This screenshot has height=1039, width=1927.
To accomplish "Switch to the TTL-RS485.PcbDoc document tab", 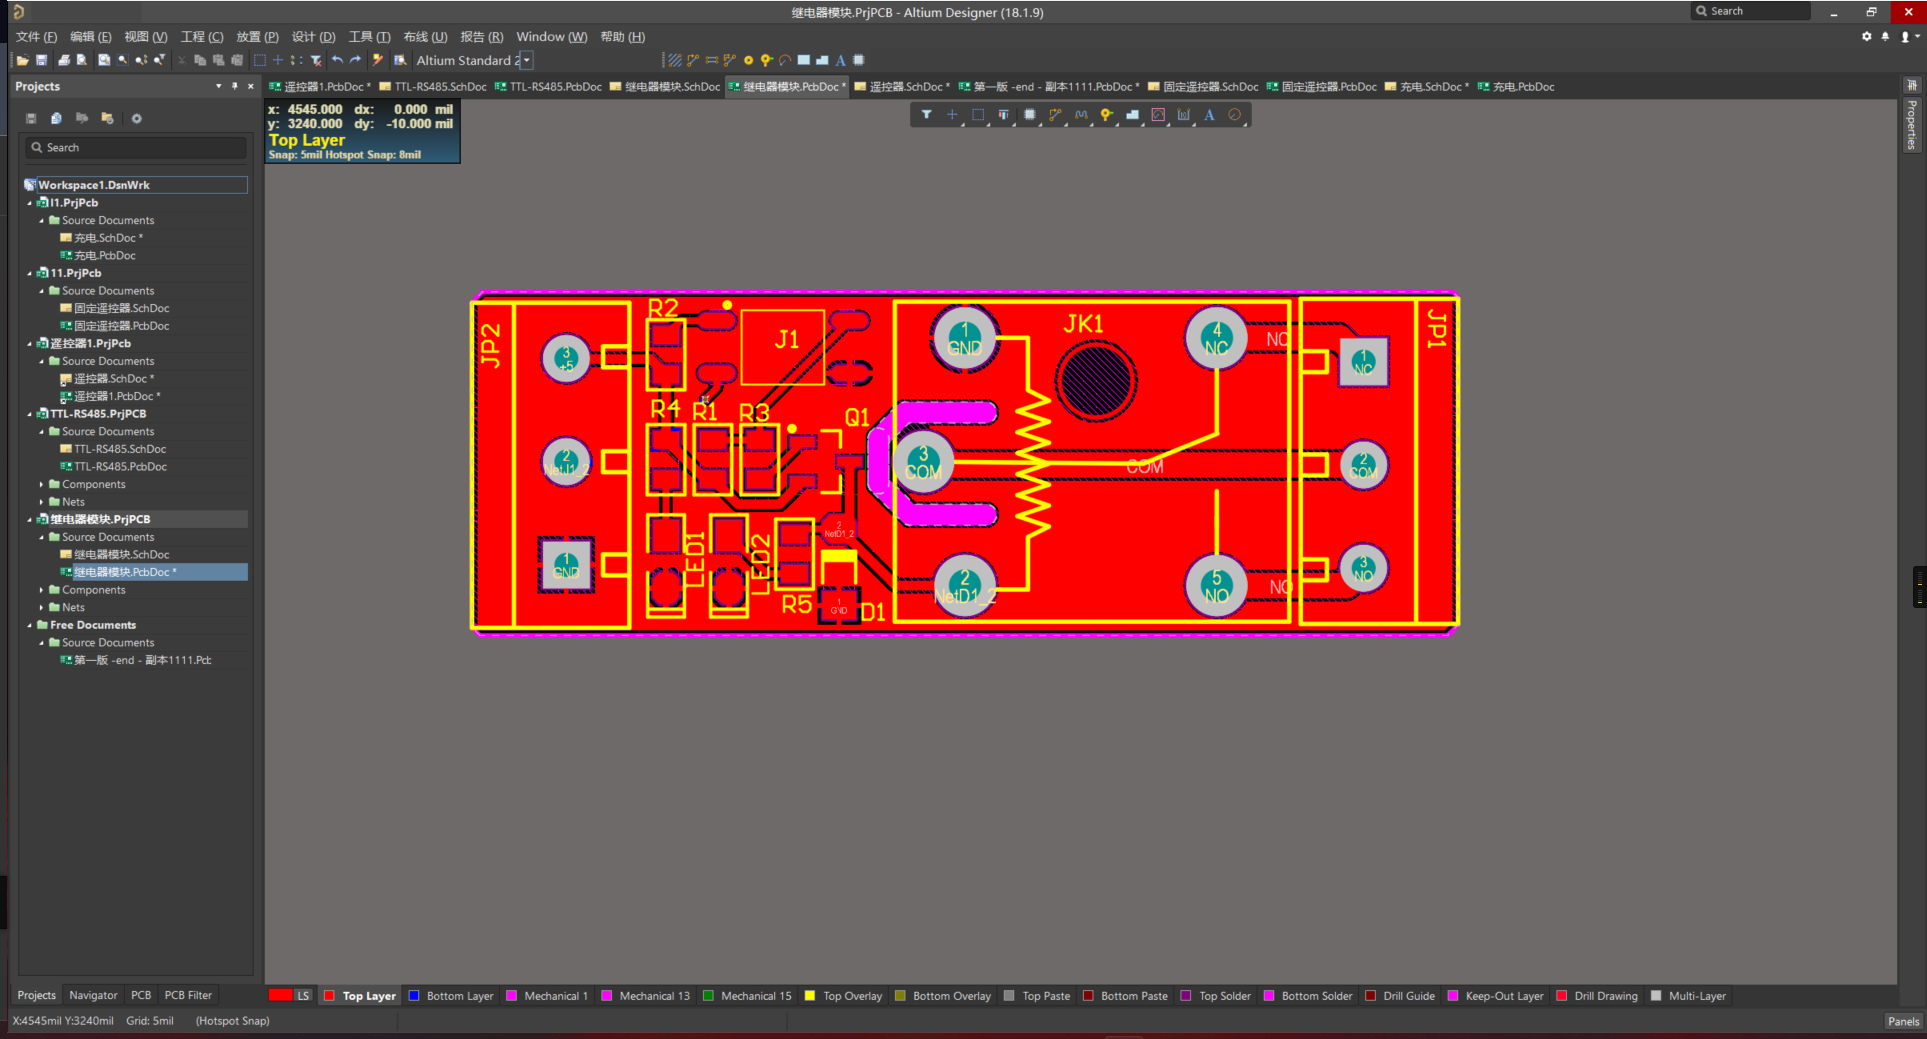I will click(555, 87).
